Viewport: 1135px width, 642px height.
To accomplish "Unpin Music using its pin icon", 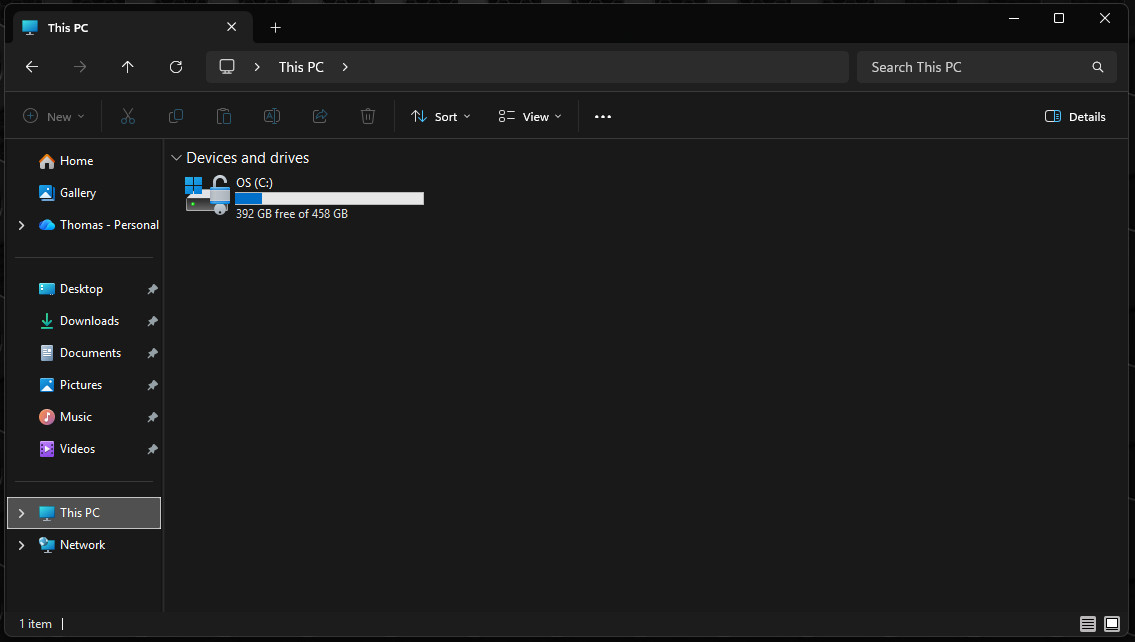I will 152,417.
